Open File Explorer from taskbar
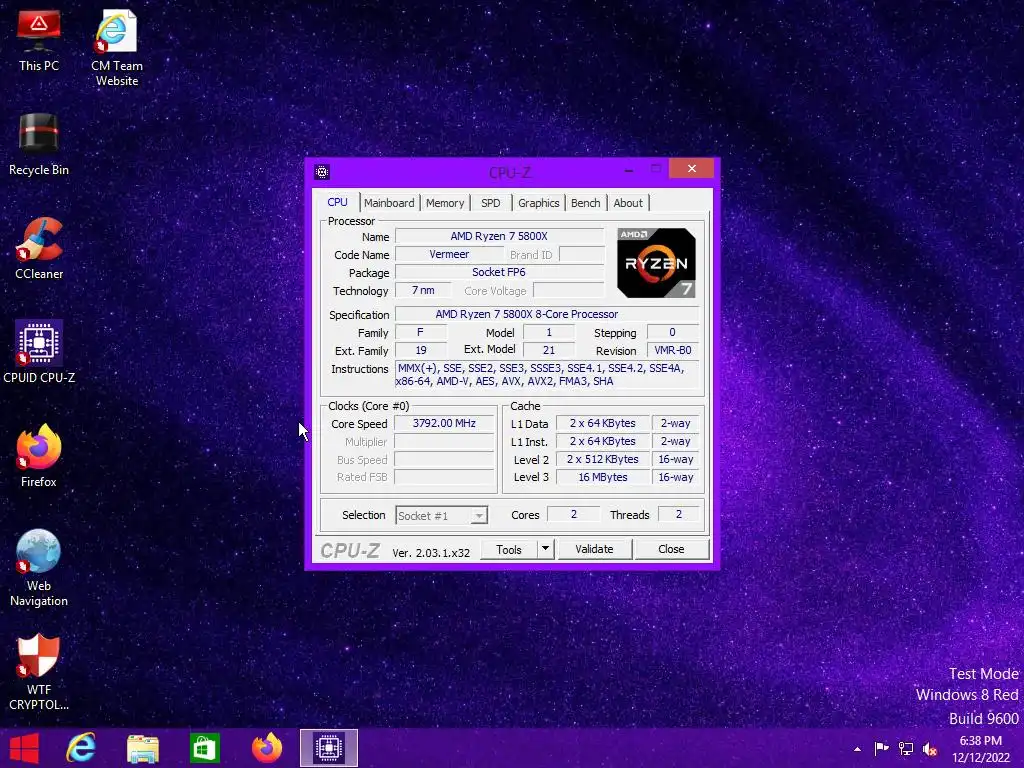 142,748
